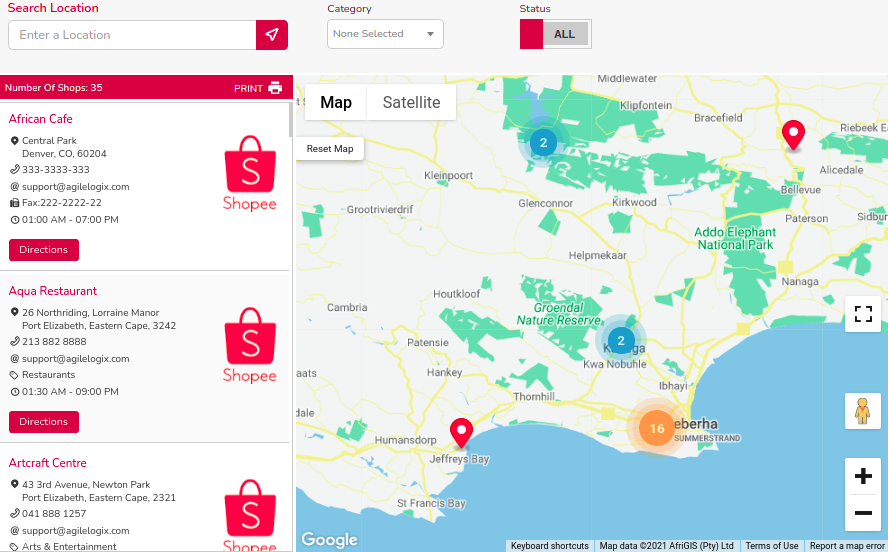Click Humansdorp town label on map
The width and height of the screenshot is (888, 552).
(405, 440)
